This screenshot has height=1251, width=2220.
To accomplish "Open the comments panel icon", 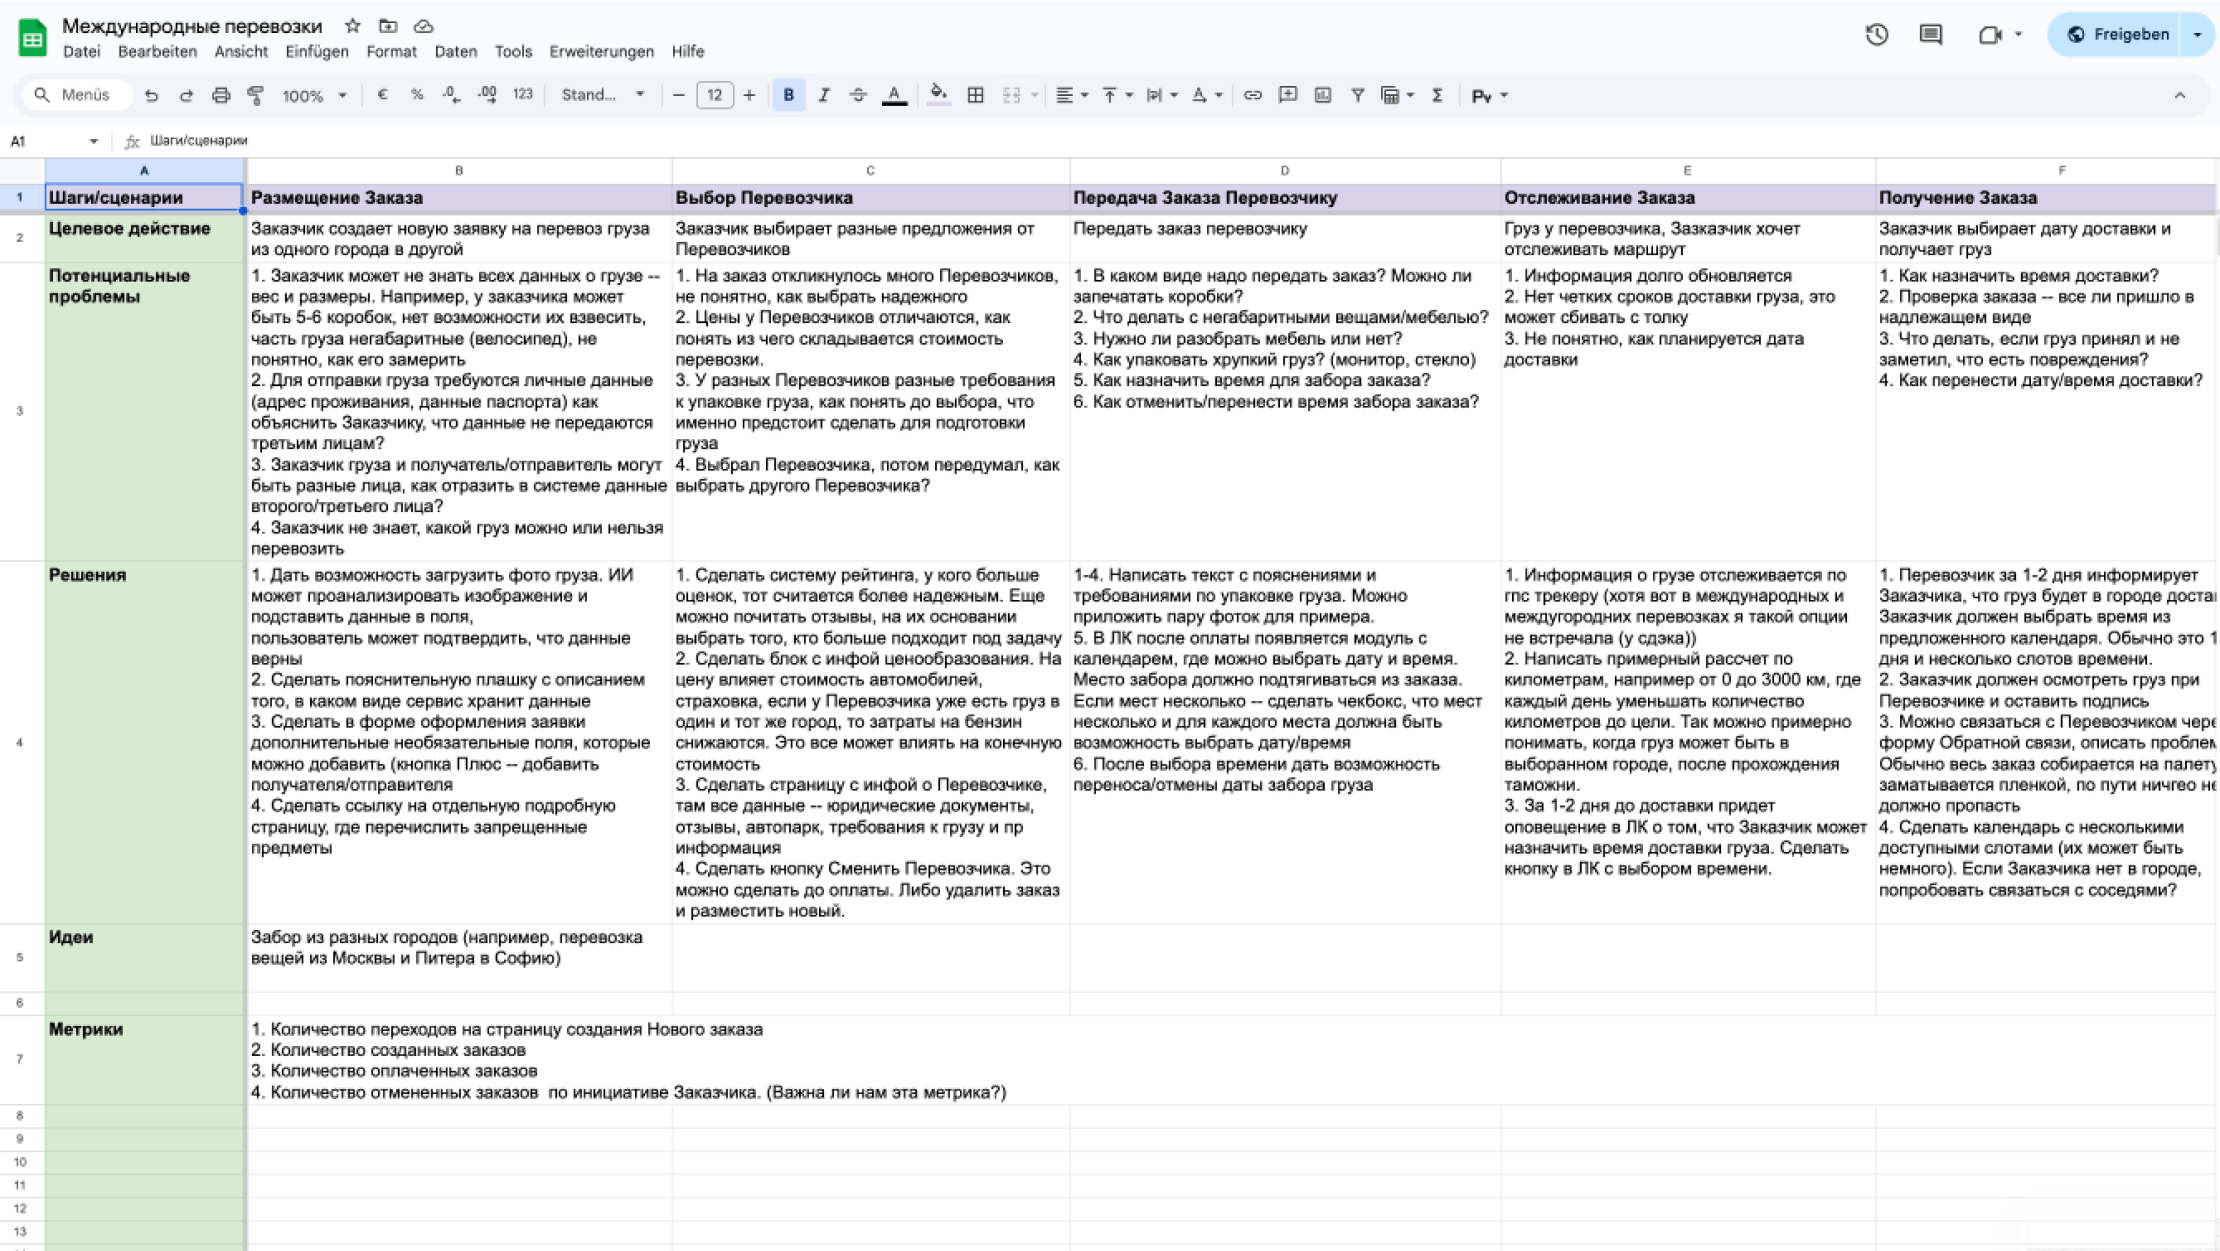I will (x=1931, y=35).
